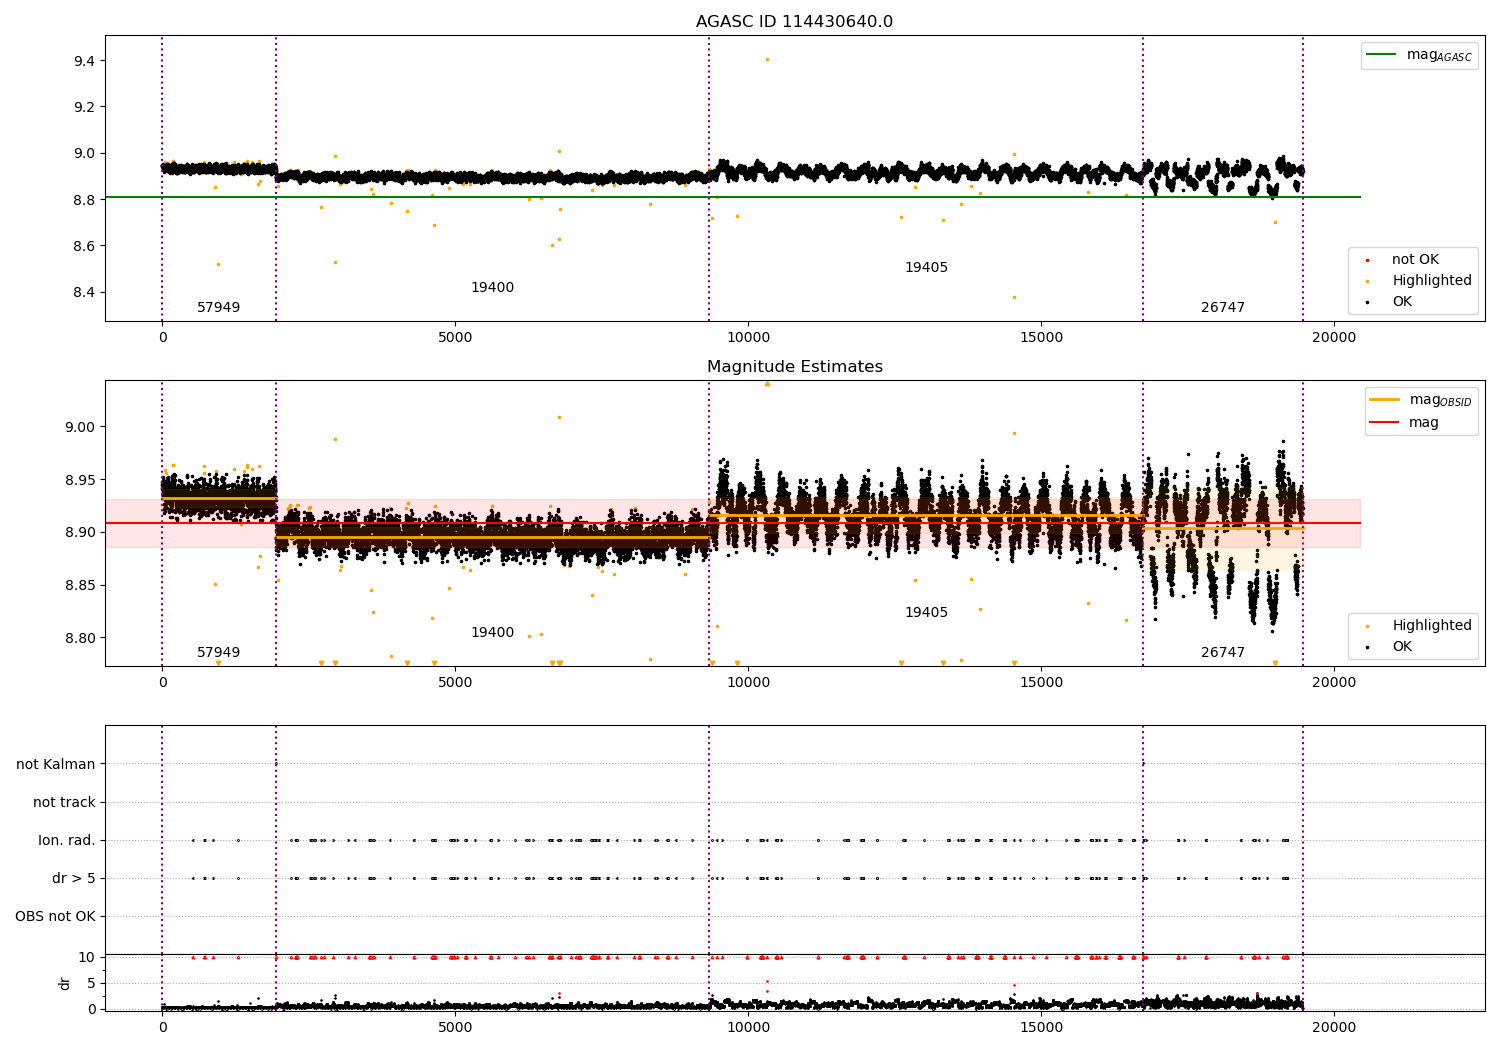Click the 8.4 y-axis tick of the top plot

point(84,293)
